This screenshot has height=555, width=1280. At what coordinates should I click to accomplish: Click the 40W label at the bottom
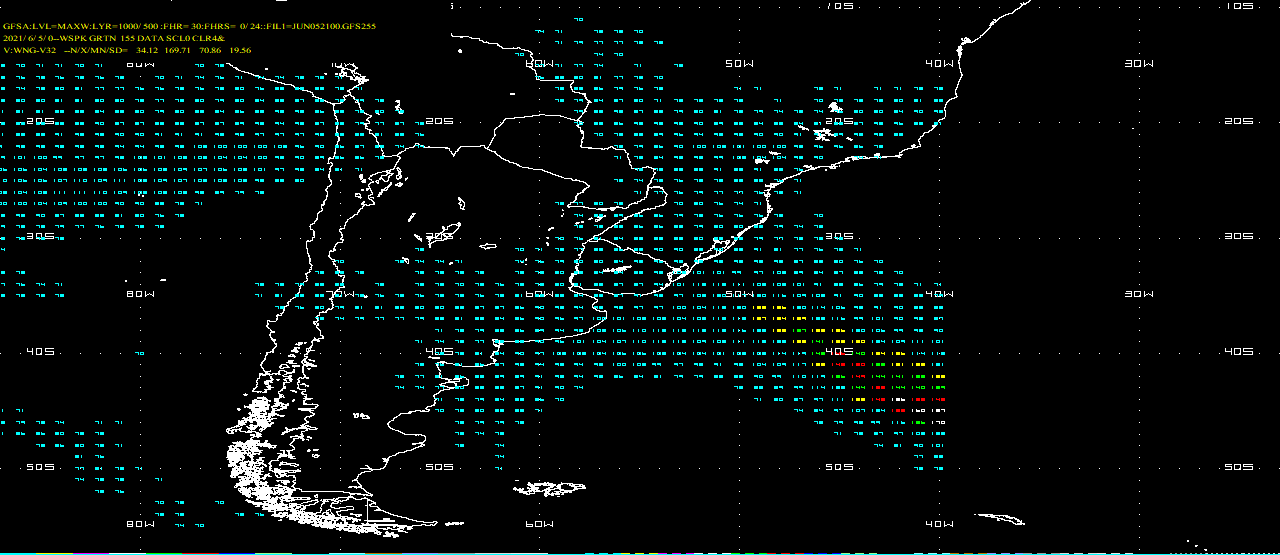(939, 524)
